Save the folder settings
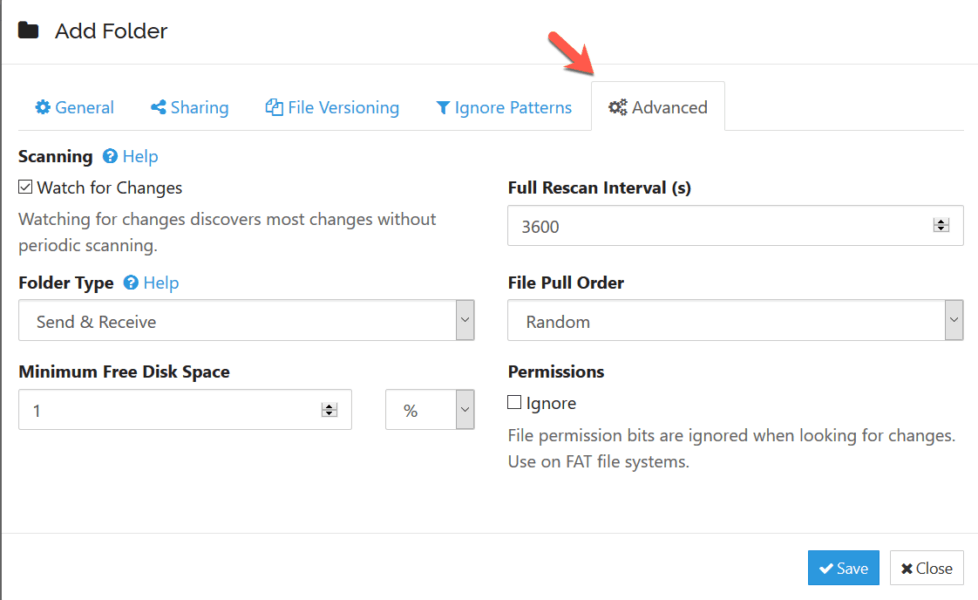The width and height of the screenshot is (978, 600). (x=843, y=568)
